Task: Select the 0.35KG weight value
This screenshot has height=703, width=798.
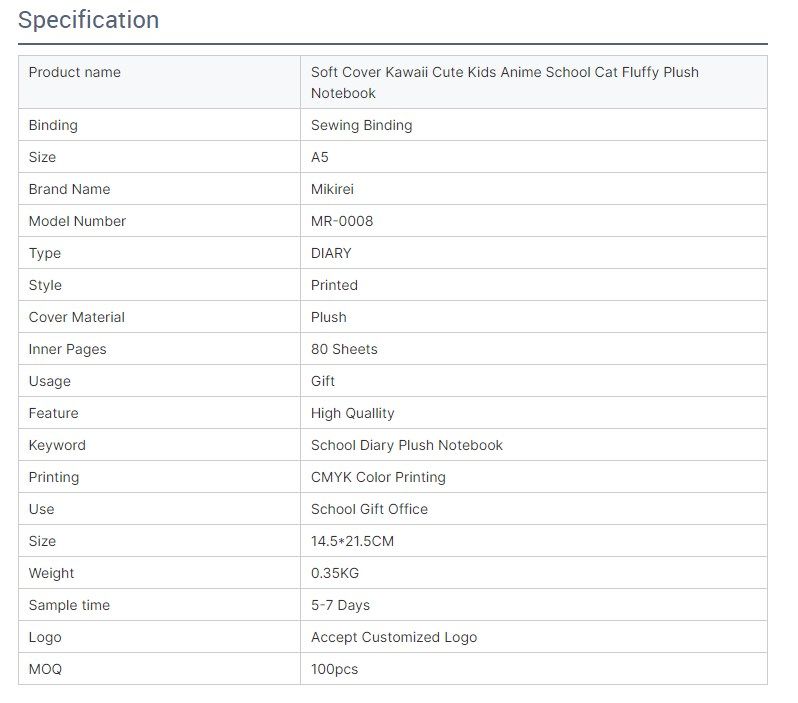Action: click(335, 573)
